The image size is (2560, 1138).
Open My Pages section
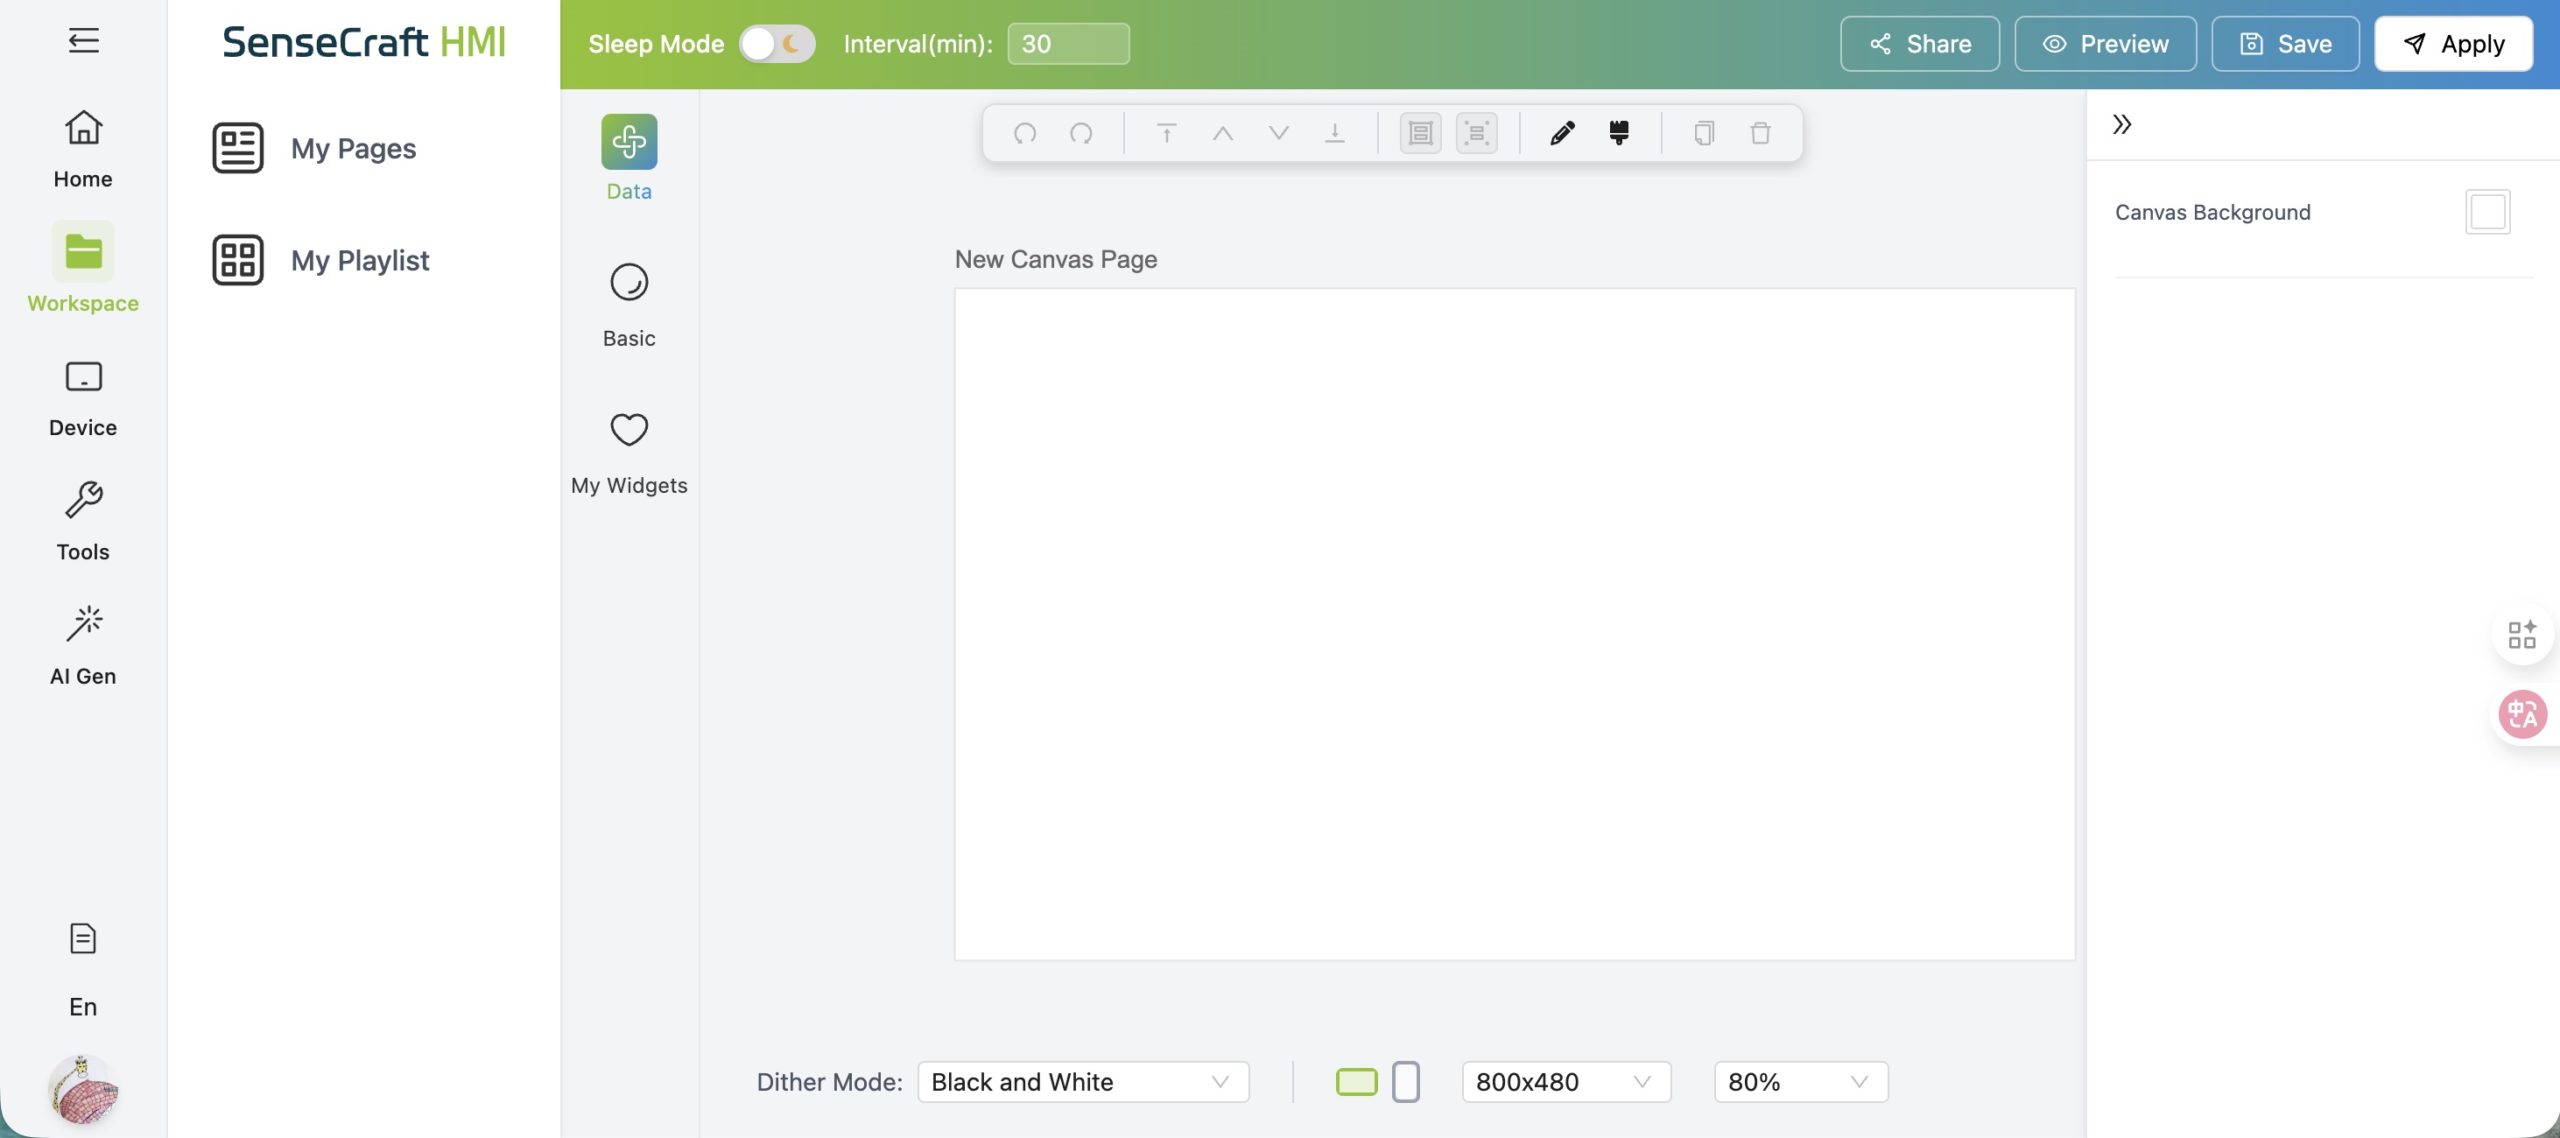[353, 148]
